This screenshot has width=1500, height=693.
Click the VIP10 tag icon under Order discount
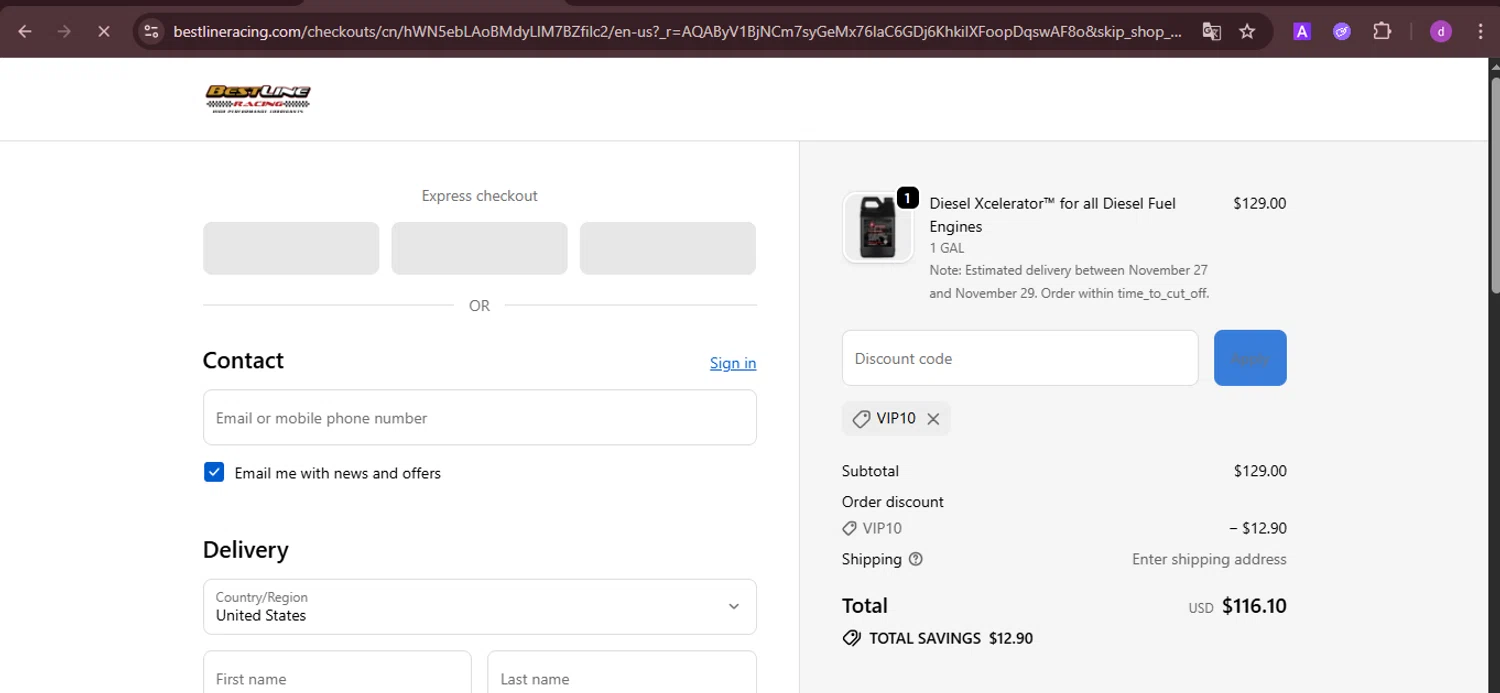pos(850,528)
